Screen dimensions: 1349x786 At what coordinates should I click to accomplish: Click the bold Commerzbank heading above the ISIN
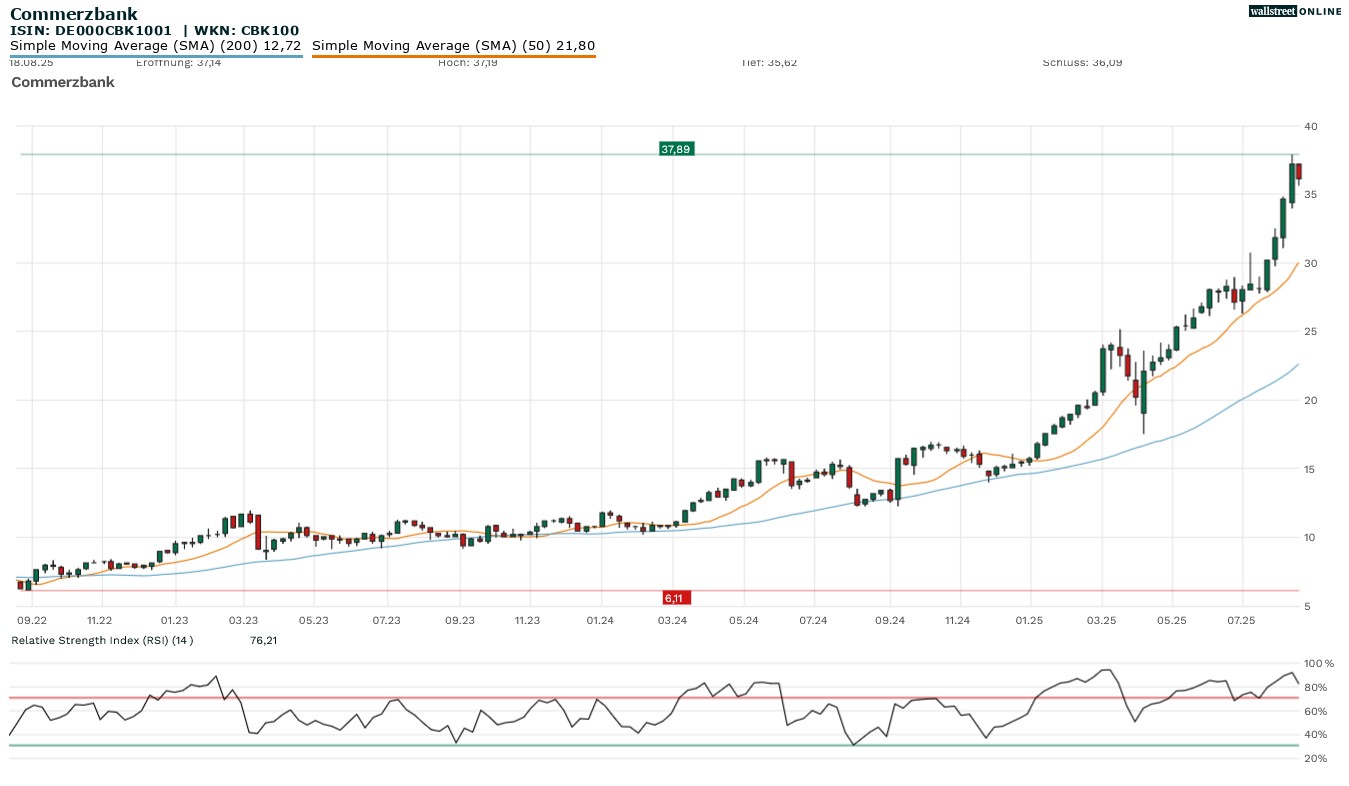coord(74,14)
